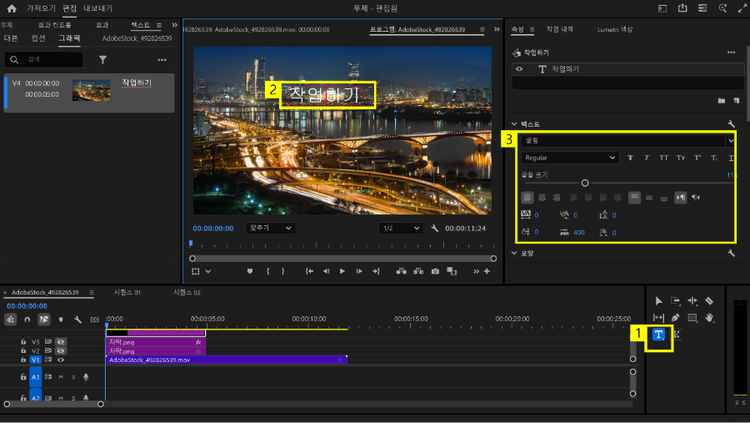Pick the Hand tool
The image size is (750, 423).
pyautogui.click(x=709, y=318)
